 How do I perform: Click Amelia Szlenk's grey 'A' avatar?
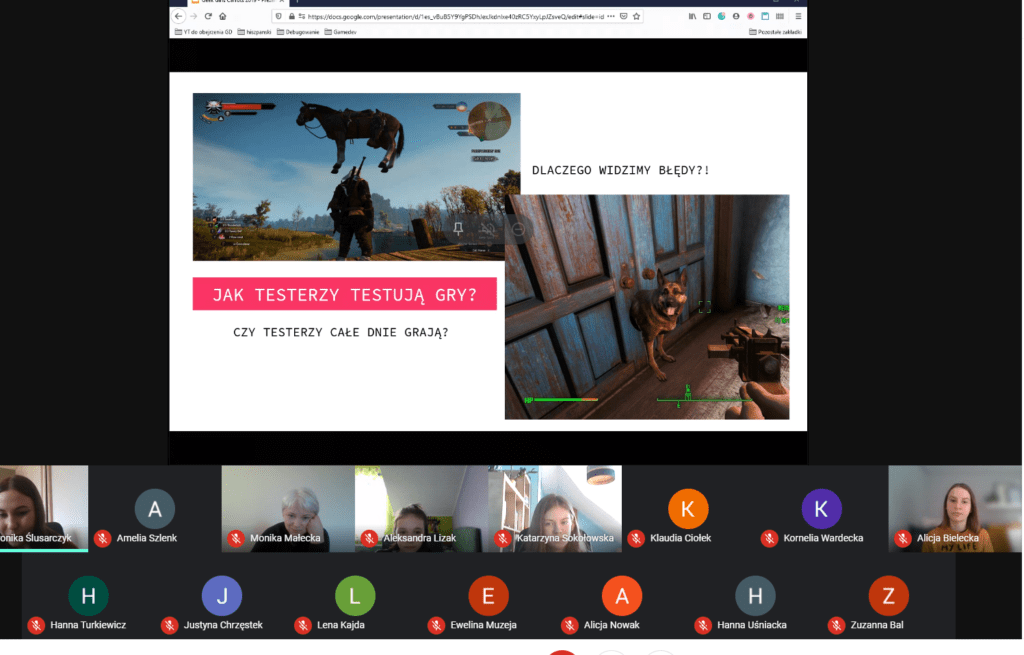point(155,509)
